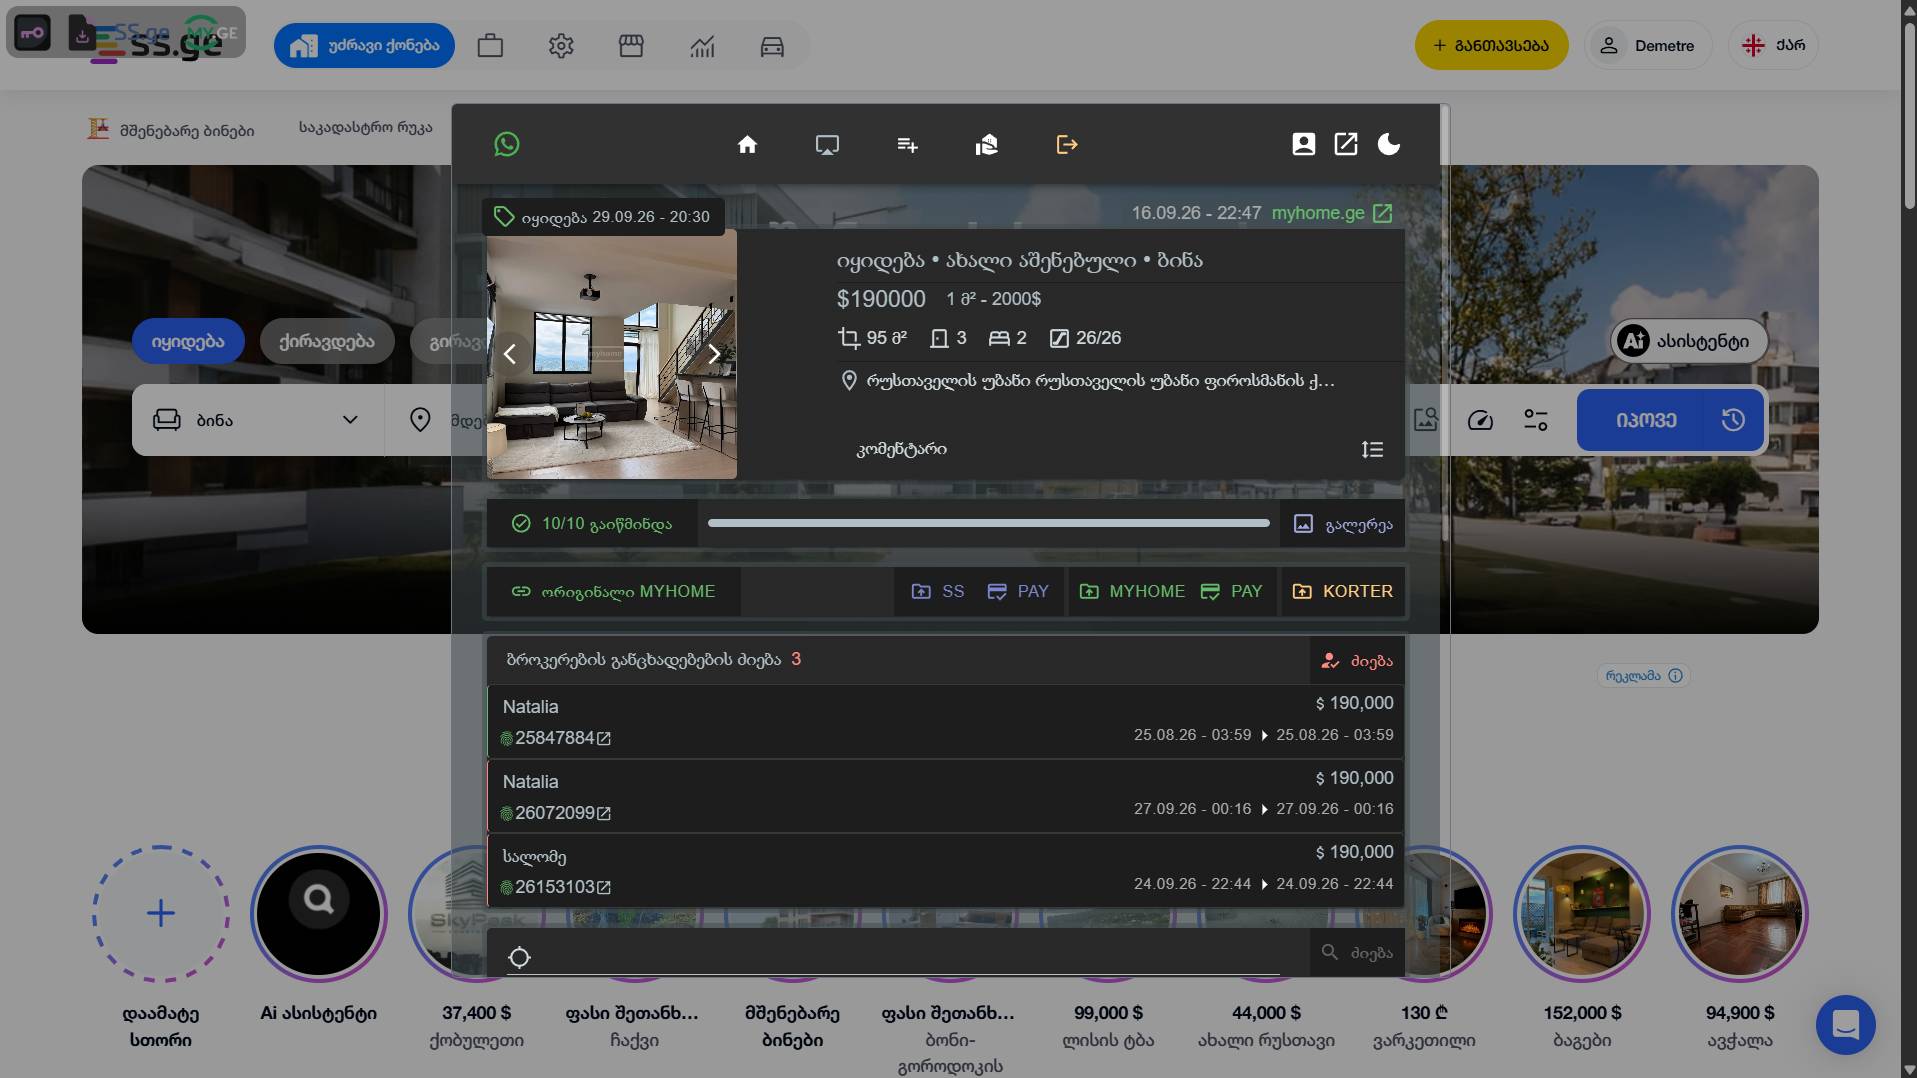Image resolution: width=1917 pixels, height=1078 pixels.
Task: Click PAY next to SS
Action: pos(1019,592)
